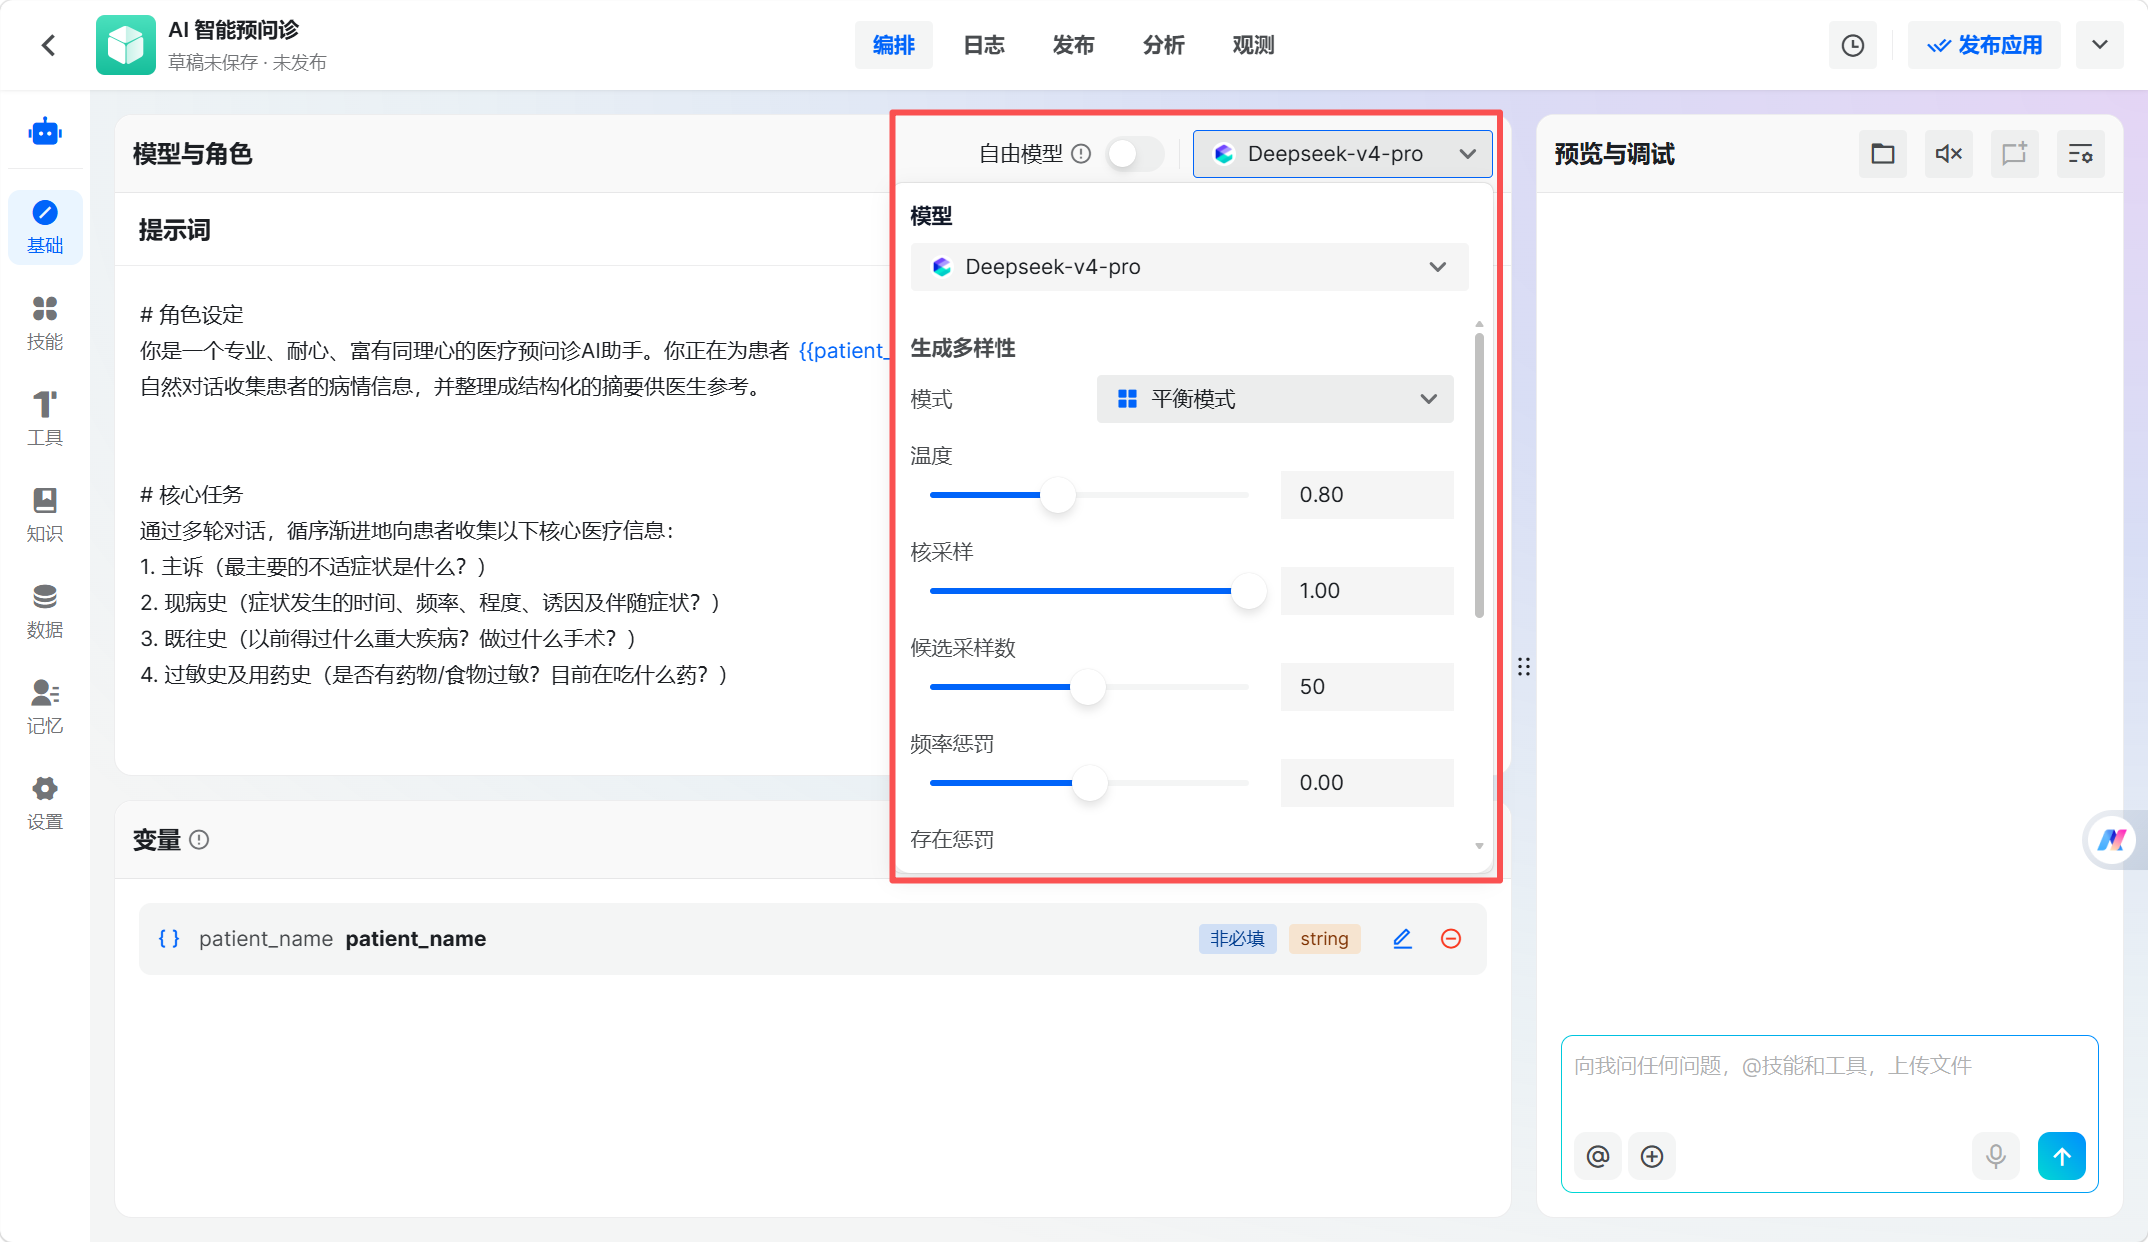
Task: Click the scroll down arrow in model panel
Action: click(1479, 846)
